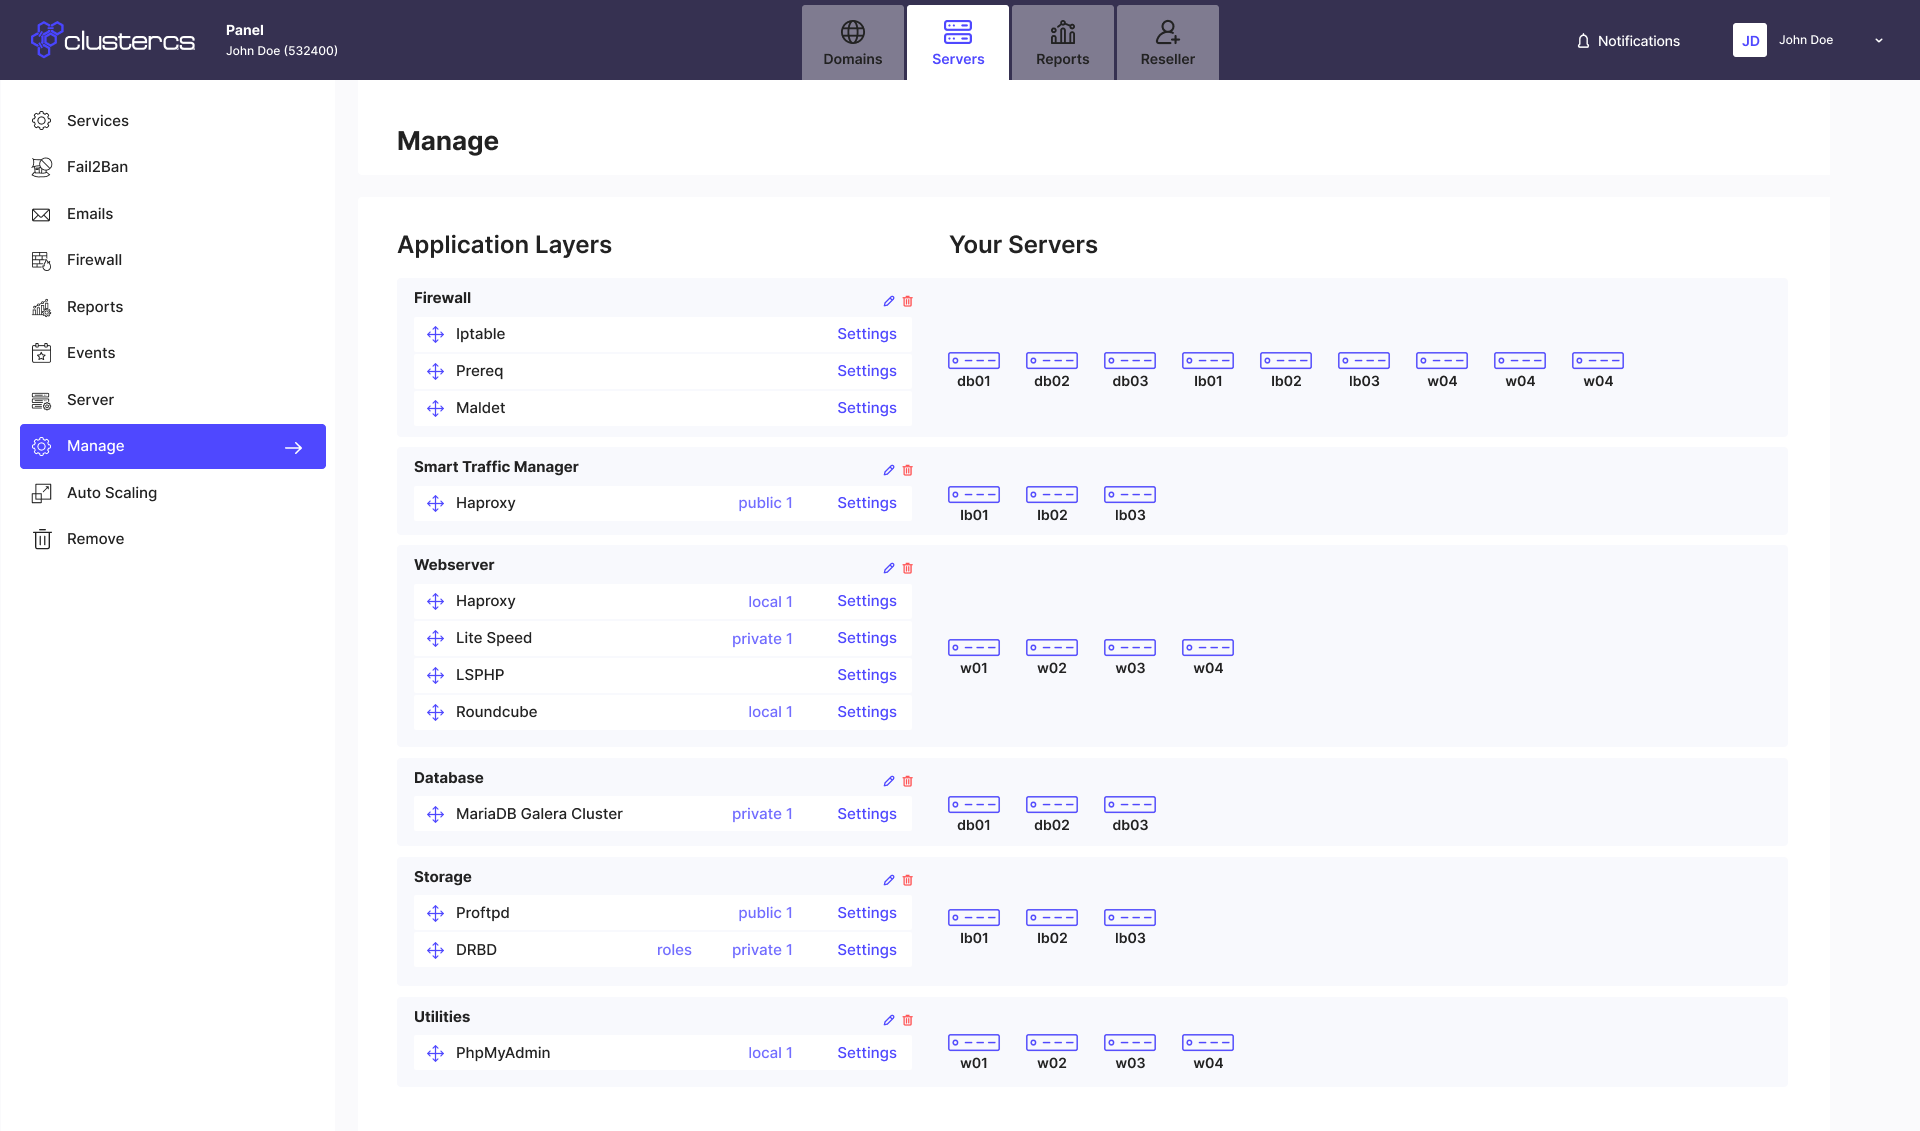The width and height of the screenshot is (1920, 1131).
Task: Expand the John Doe account dropdown arrow
Action: [1878, 41]
